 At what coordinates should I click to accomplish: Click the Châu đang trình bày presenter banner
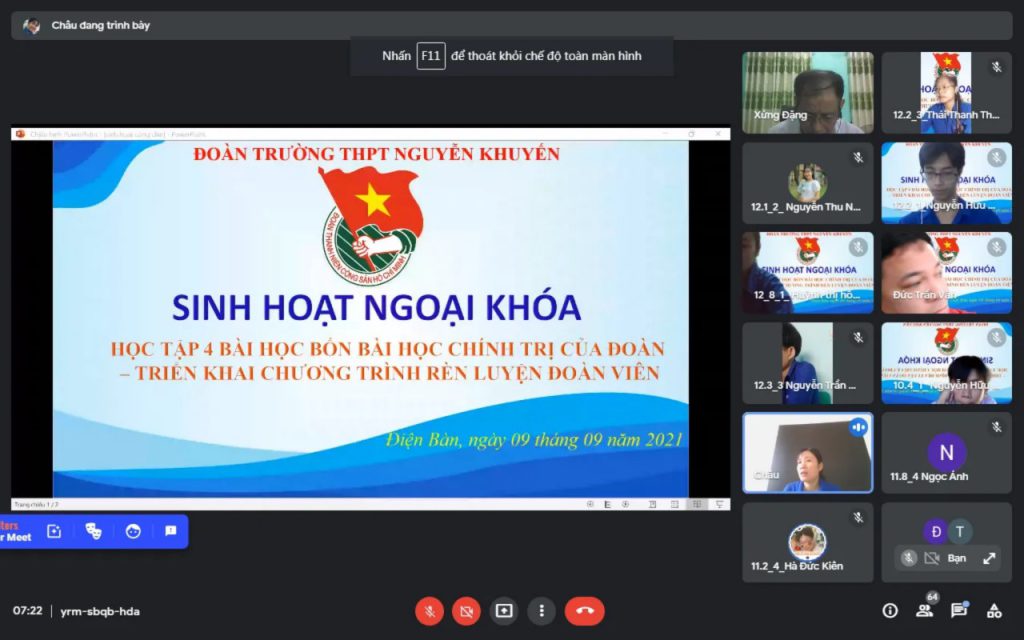tap(511, 25)
